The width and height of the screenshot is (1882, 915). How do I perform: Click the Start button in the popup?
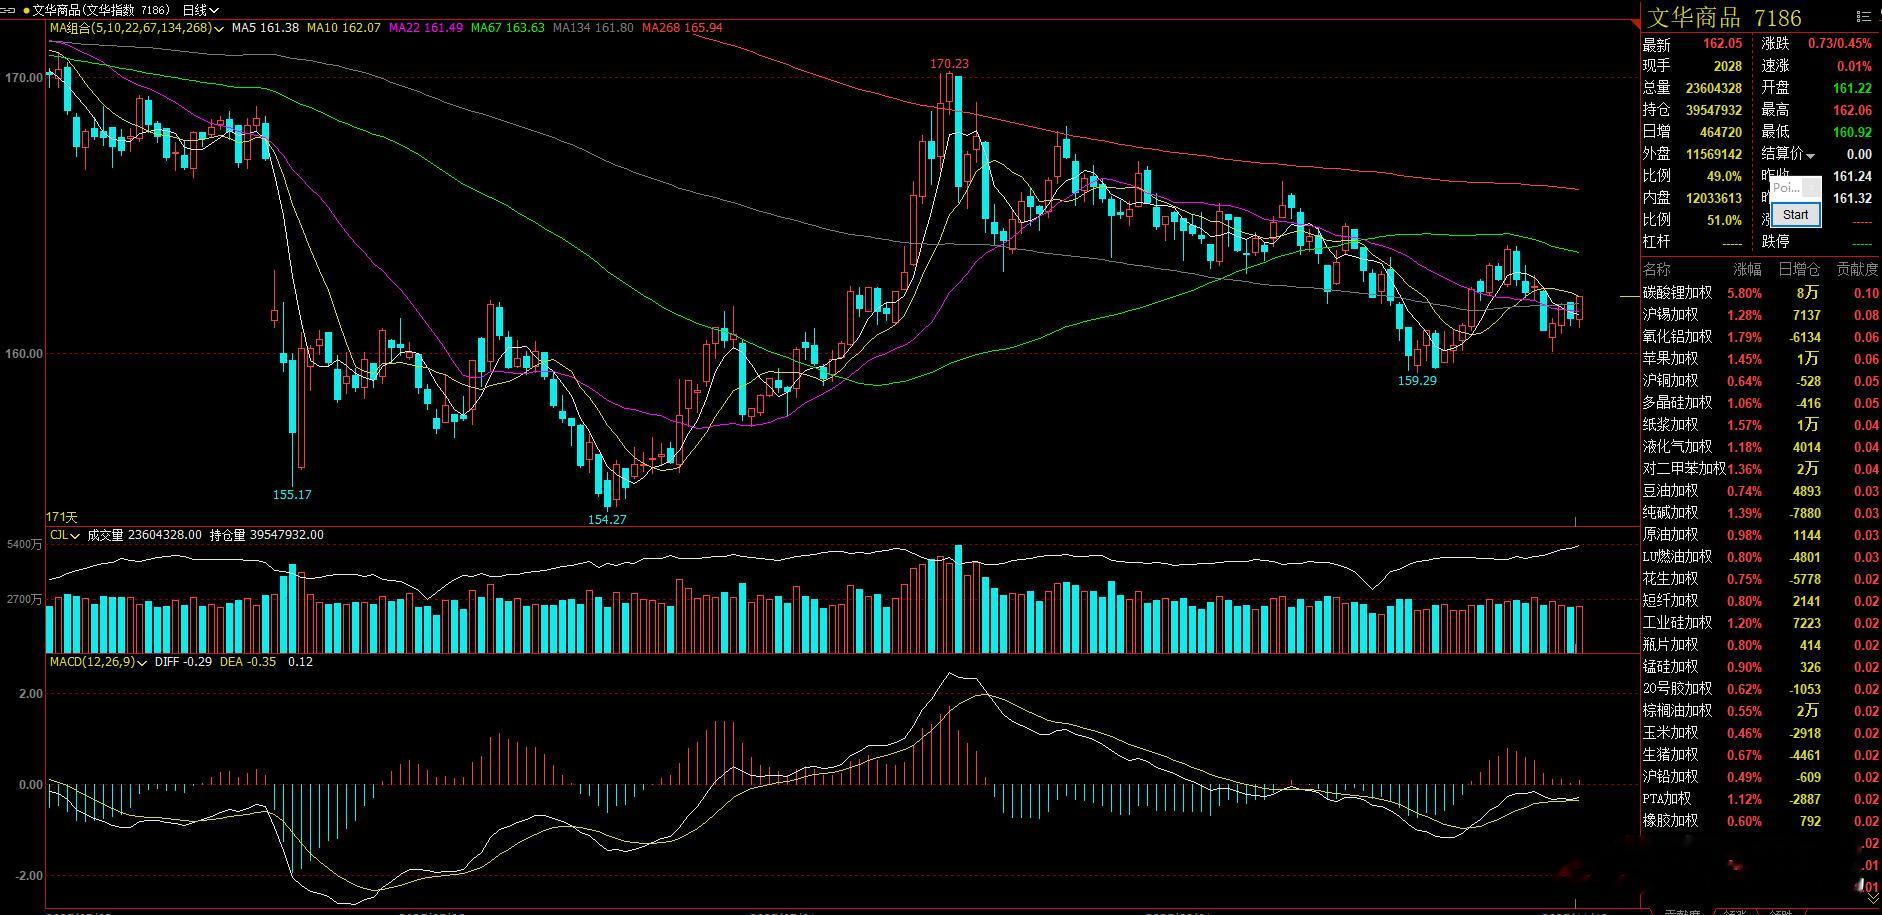click(1795, 214)
